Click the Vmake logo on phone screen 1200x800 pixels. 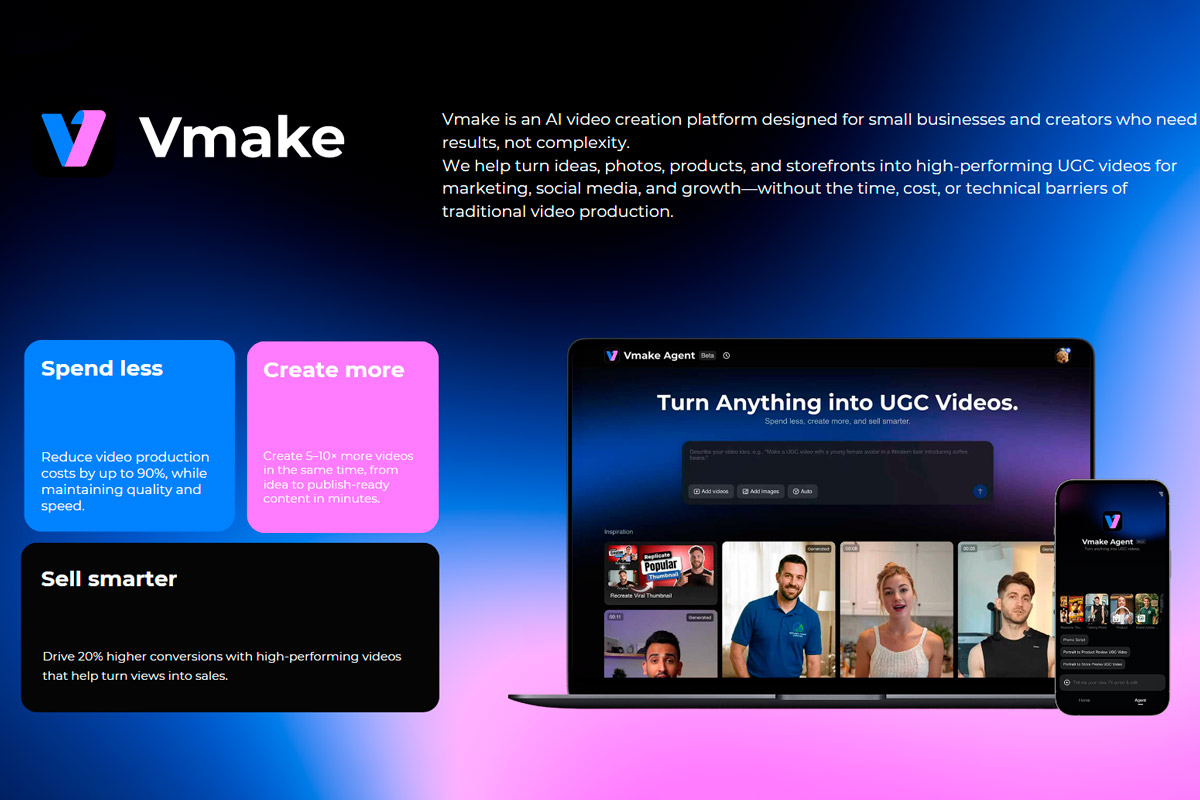click(1112, 521)
